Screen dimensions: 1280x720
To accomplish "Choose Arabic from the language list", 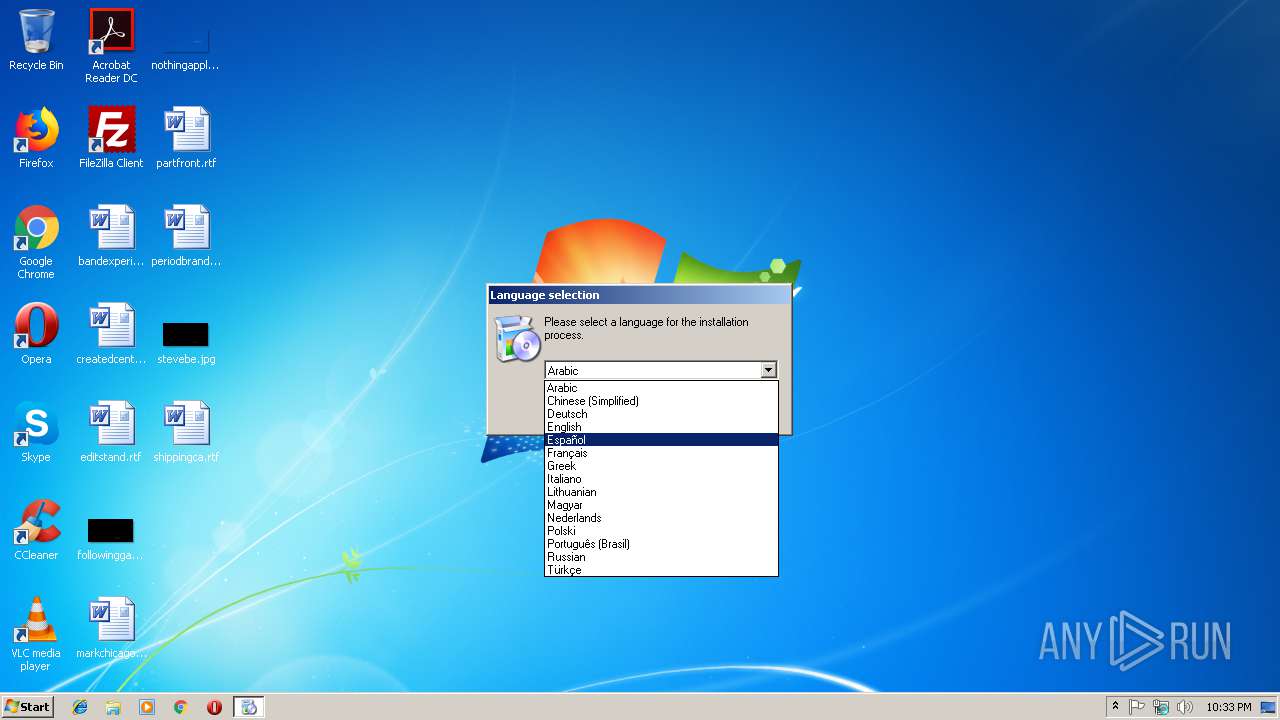I will pyautogui.click(x=661, y=388).
